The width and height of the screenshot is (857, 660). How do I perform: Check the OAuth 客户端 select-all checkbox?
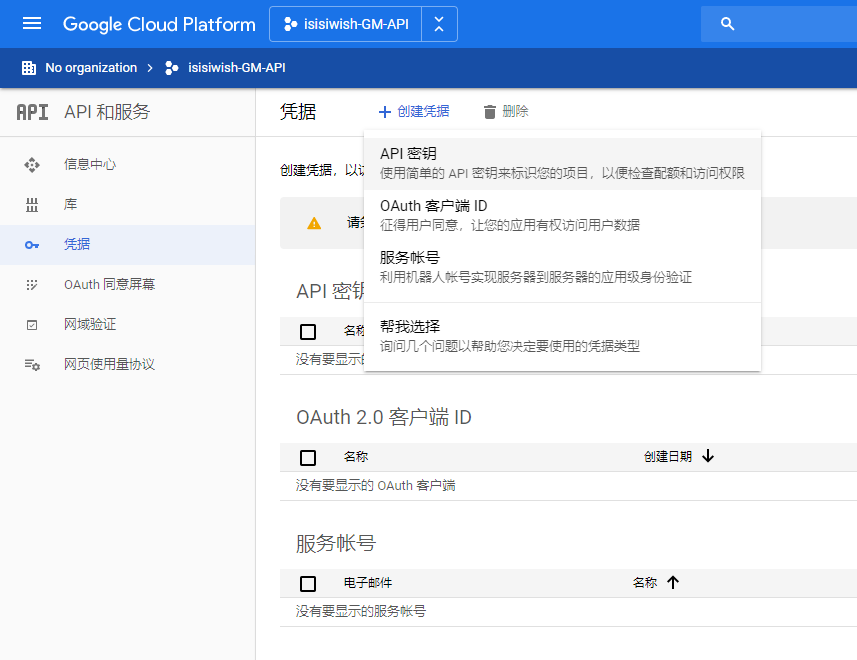307,456
